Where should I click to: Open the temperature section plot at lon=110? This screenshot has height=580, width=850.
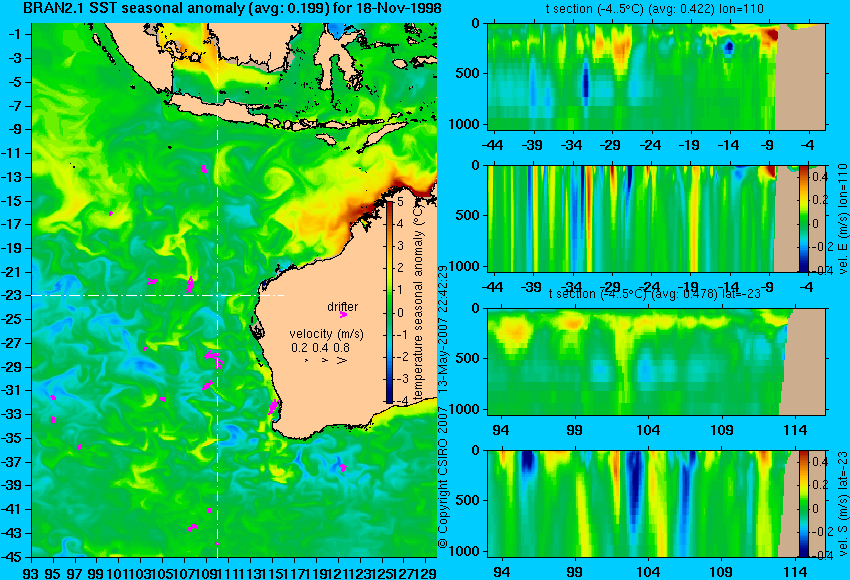point(656,76)
